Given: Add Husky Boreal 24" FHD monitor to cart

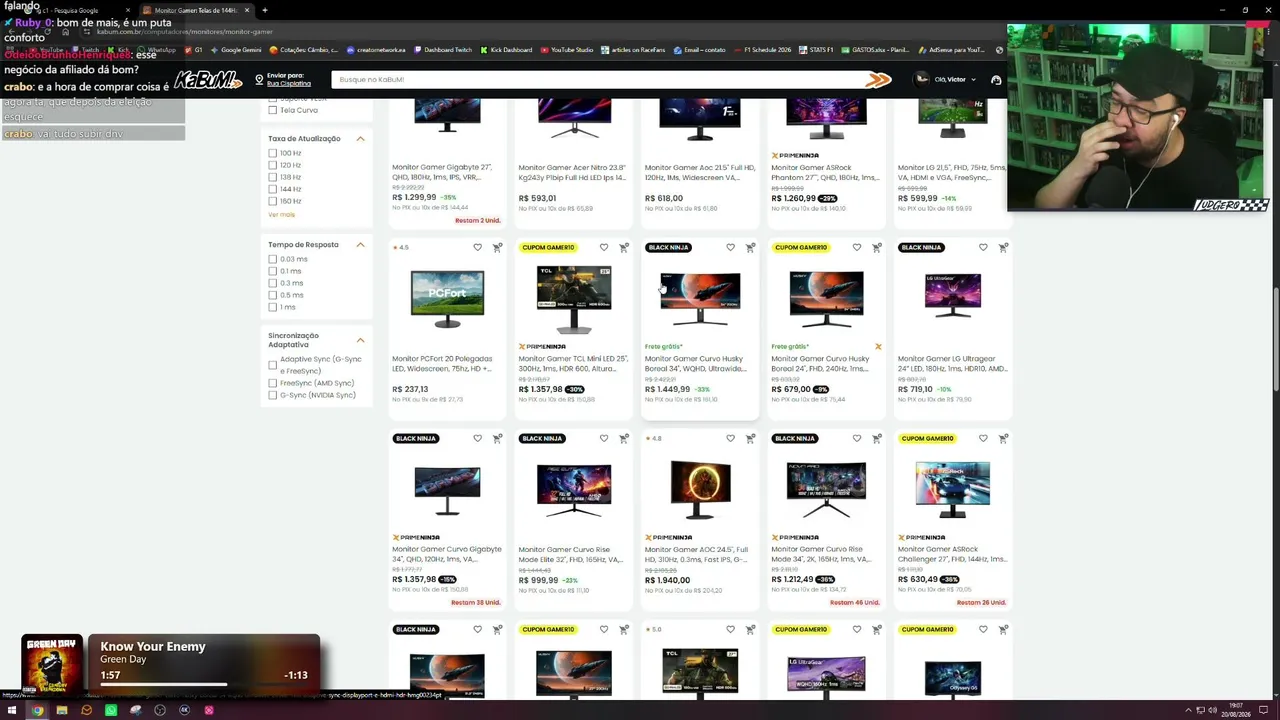Looking at the screenshot, I should coord(877,247).
